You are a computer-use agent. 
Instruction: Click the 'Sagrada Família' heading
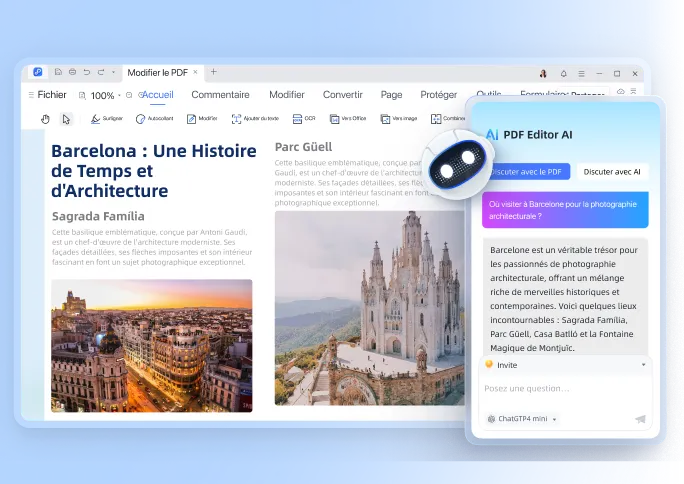98,216
